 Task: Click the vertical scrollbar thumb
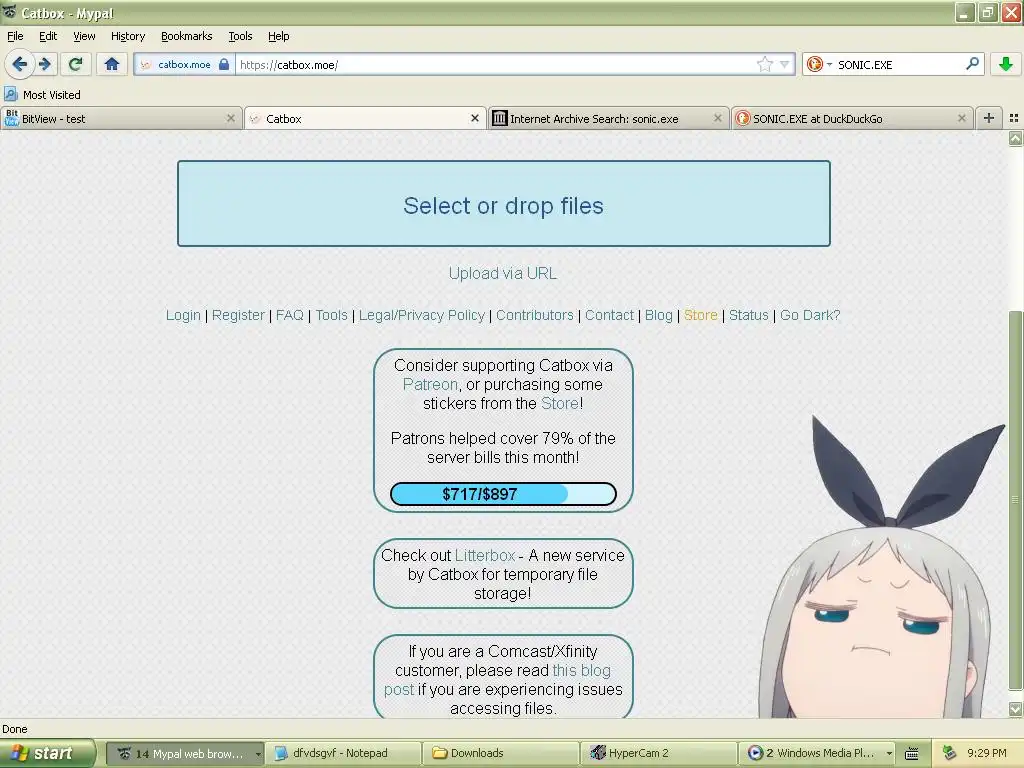[x=1014, y=500]
